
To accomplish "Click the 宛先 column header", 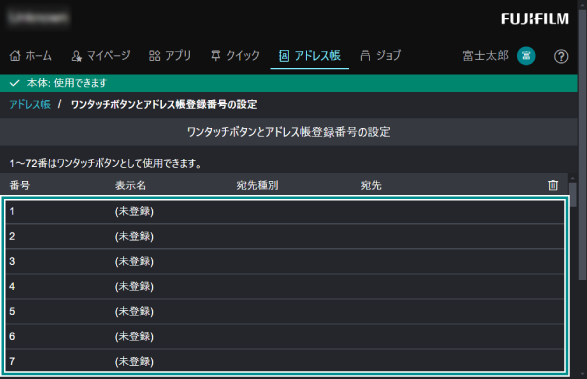I will [371, 185].
